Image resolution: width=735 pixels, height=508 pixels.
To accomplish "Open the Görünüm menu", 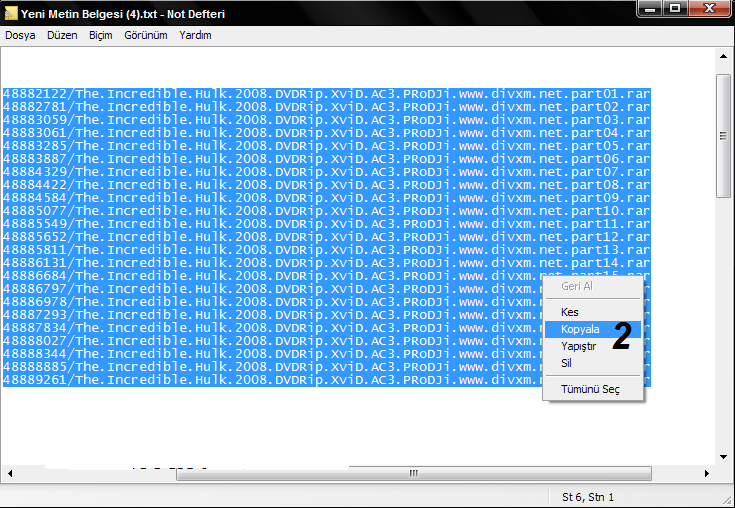I will point(145,35).
